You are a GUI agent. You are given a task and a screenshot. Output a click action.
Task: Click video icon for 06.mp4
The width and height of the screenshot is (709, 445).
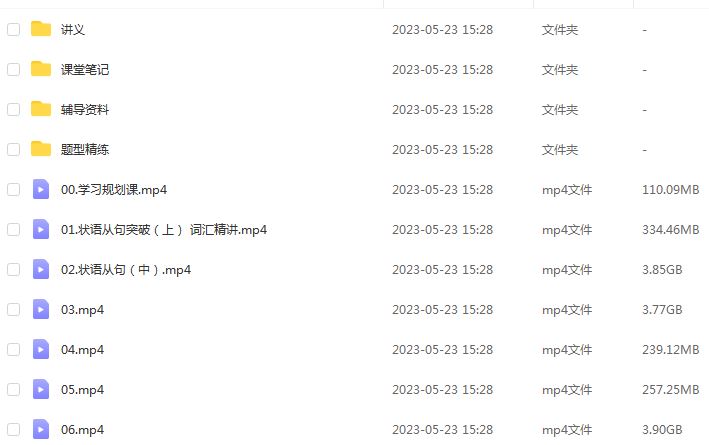(41, 429)
